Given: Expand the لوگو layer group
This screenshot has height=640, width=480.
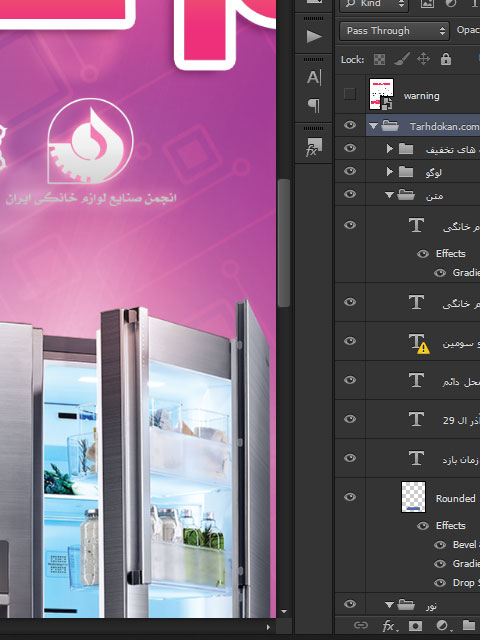Looking at the screenshot, I should [x=390, y=172].
